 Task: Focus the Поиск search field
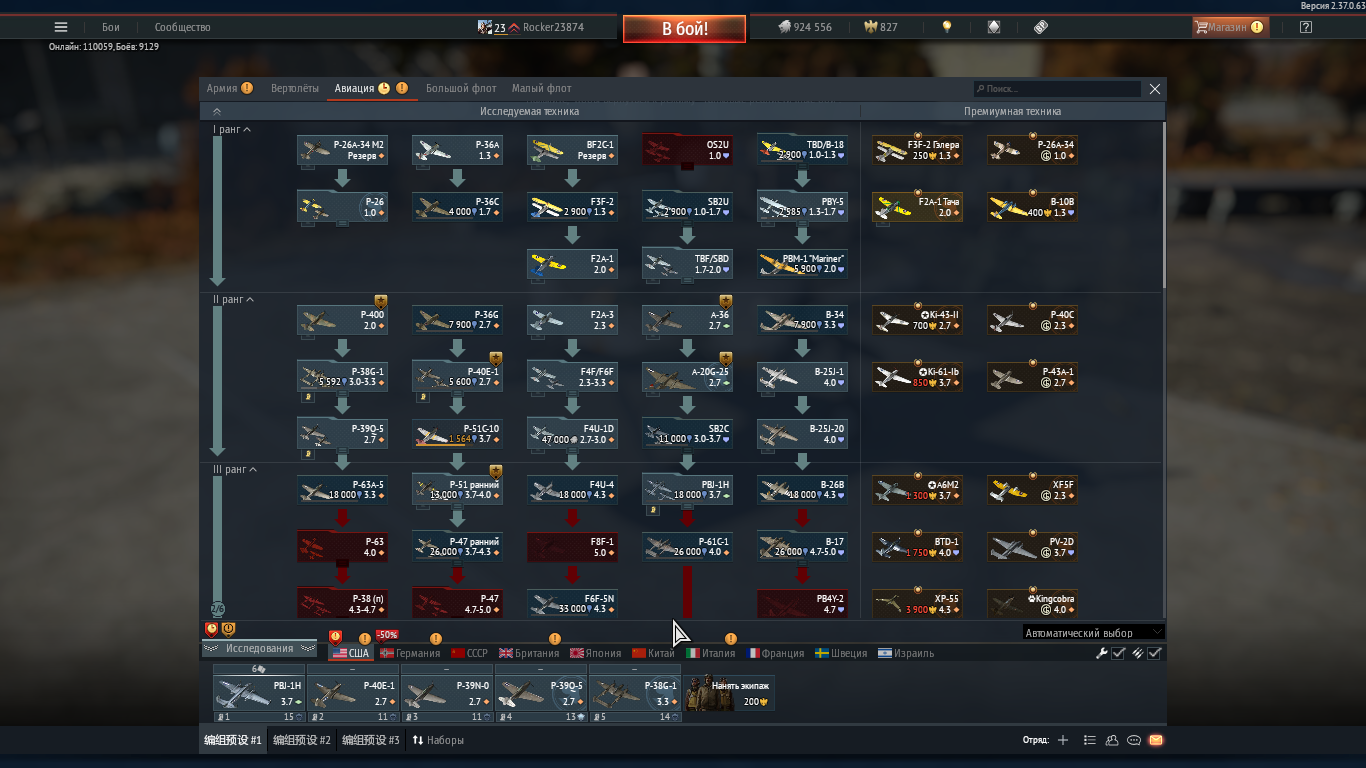tap(1057, 89)
